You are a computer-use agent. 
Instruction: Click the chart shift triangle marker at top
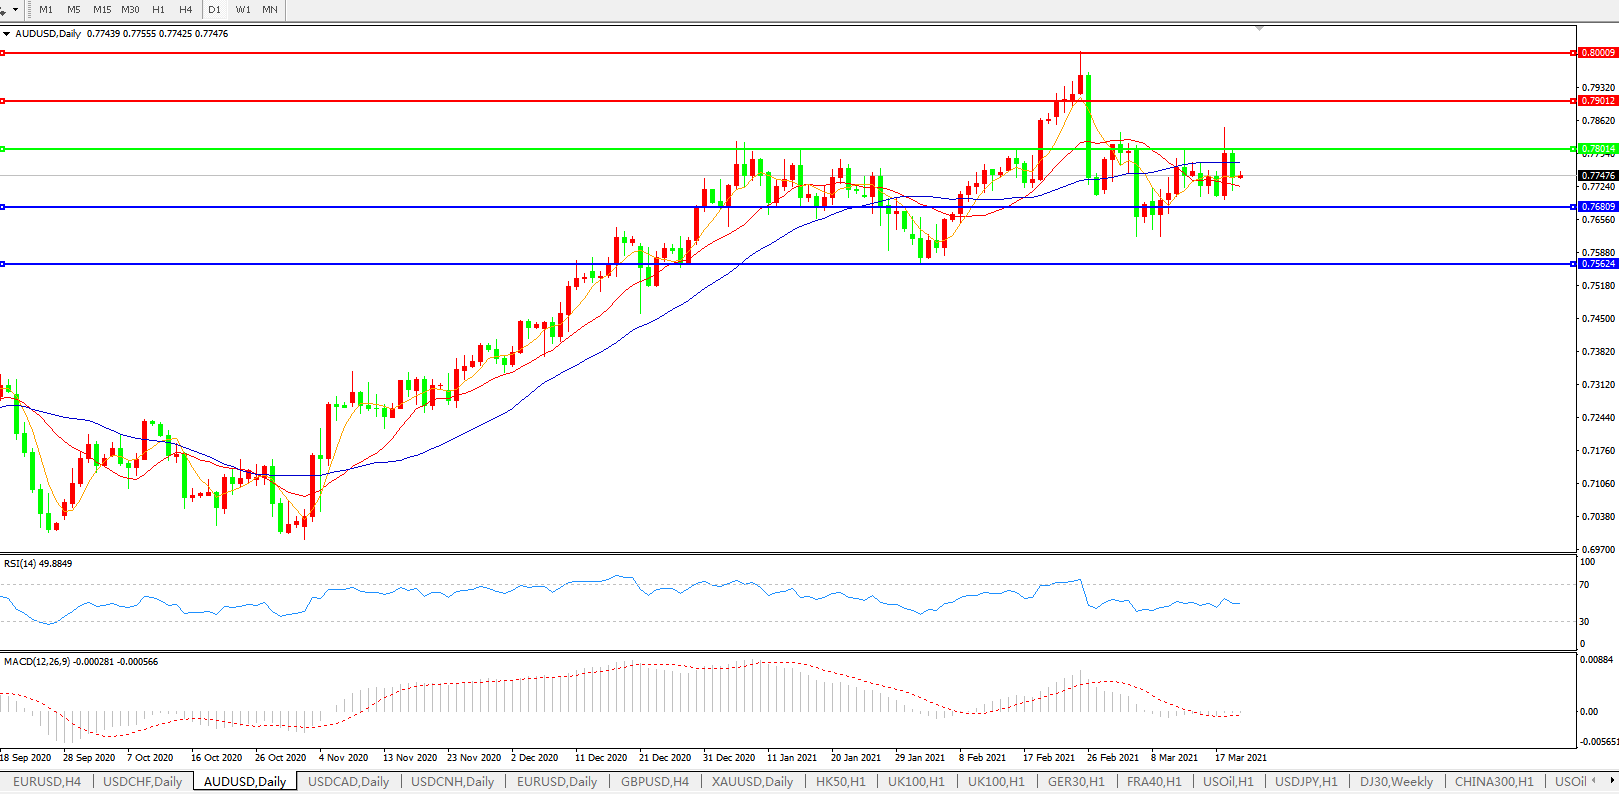click(1259, 28)
